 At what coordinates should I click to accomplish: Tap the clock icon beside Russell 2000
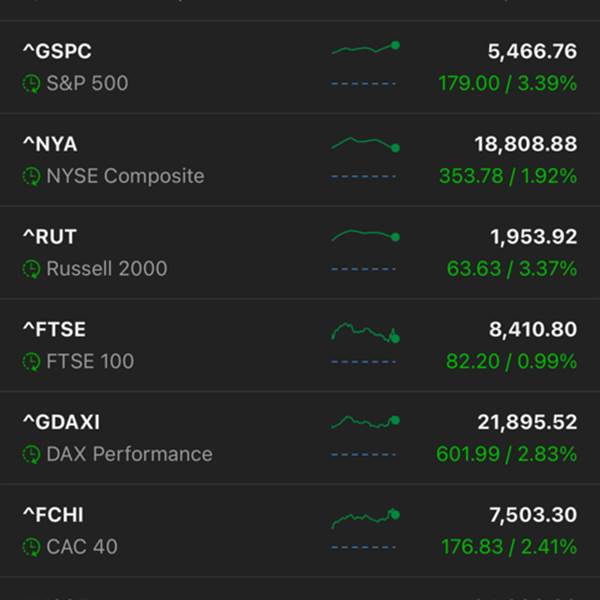pyautogui.click(x=31, y=269)
